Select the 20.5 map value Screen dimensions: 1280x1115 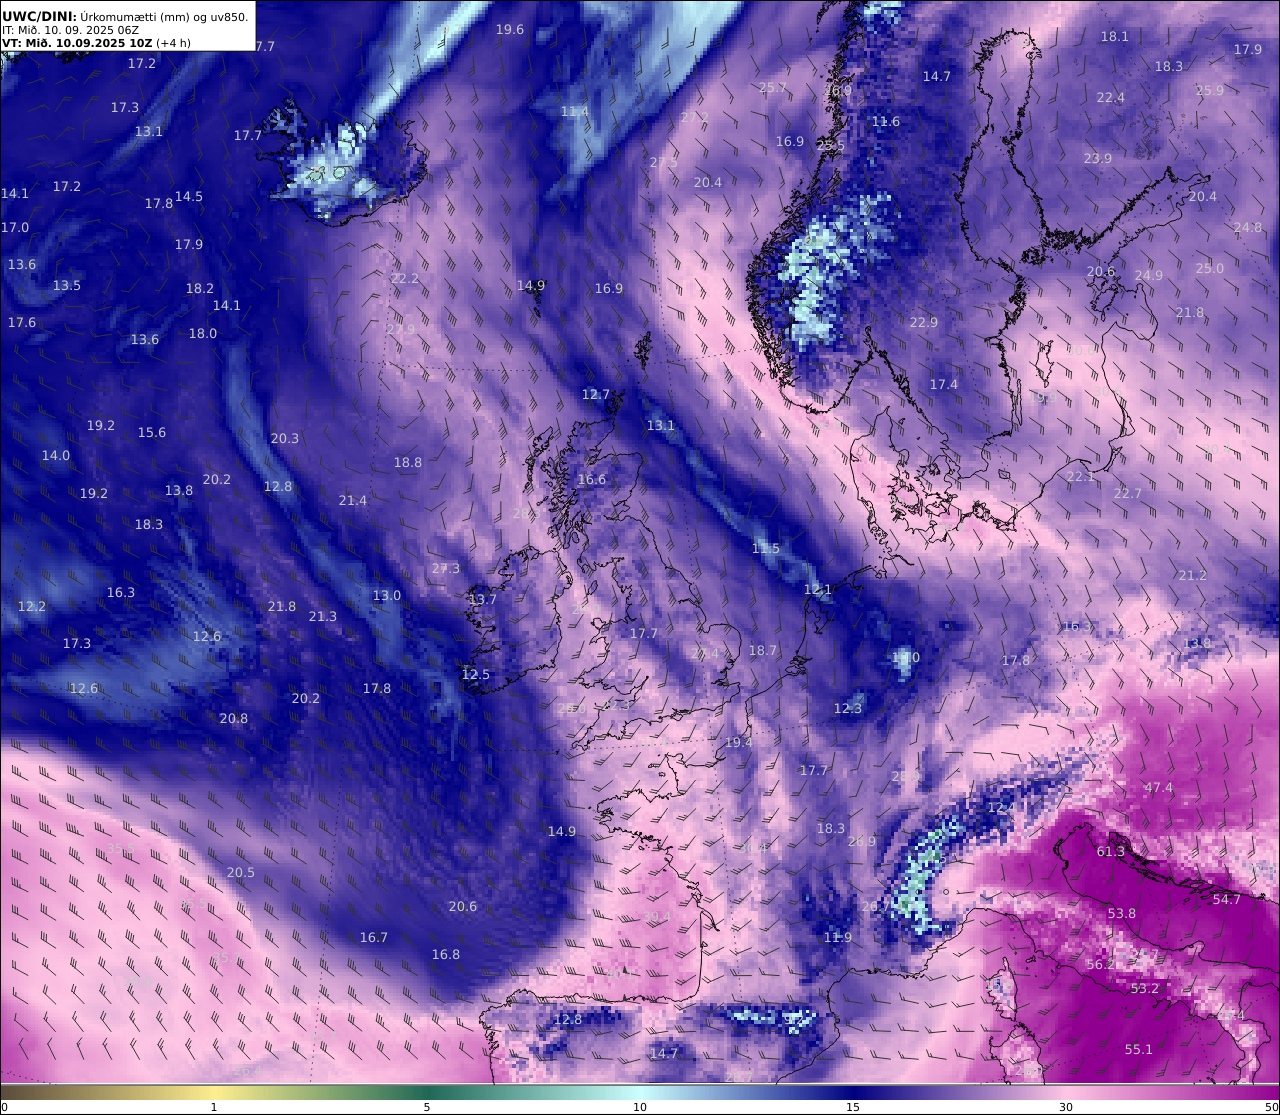(x=241, y=873)
